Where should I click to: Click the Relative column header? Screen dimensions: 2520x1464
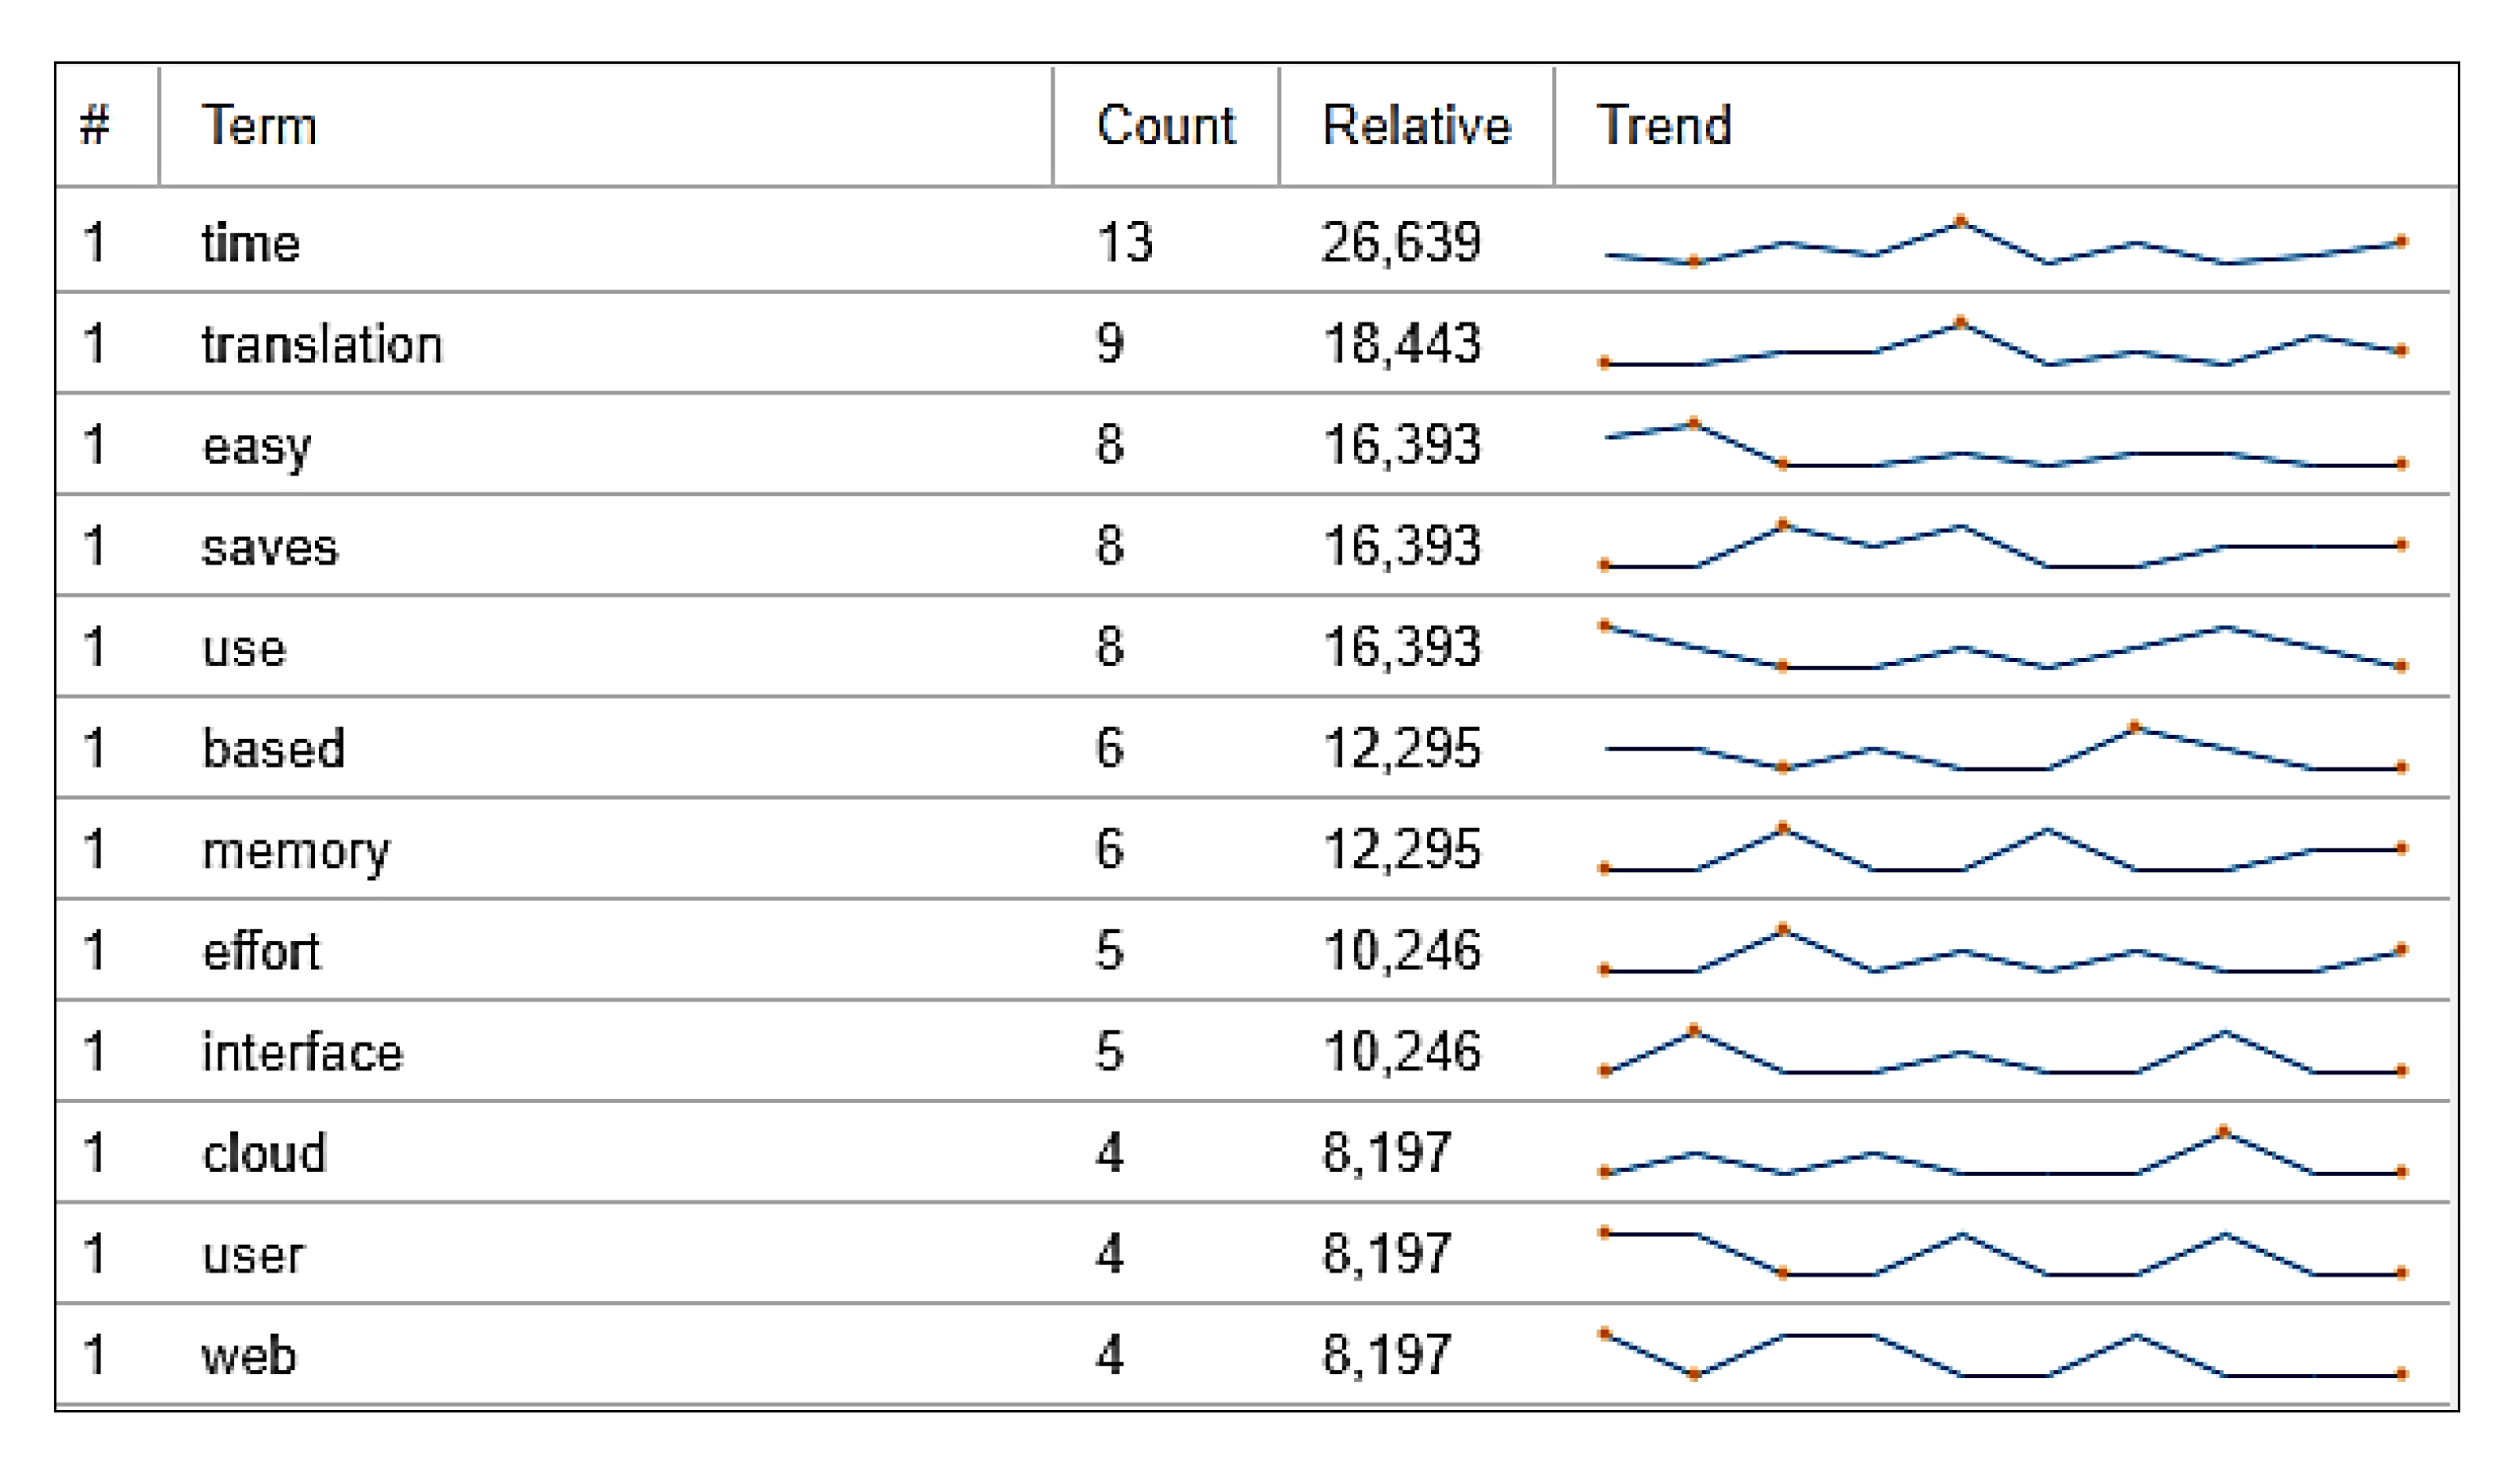[1415, 126]
